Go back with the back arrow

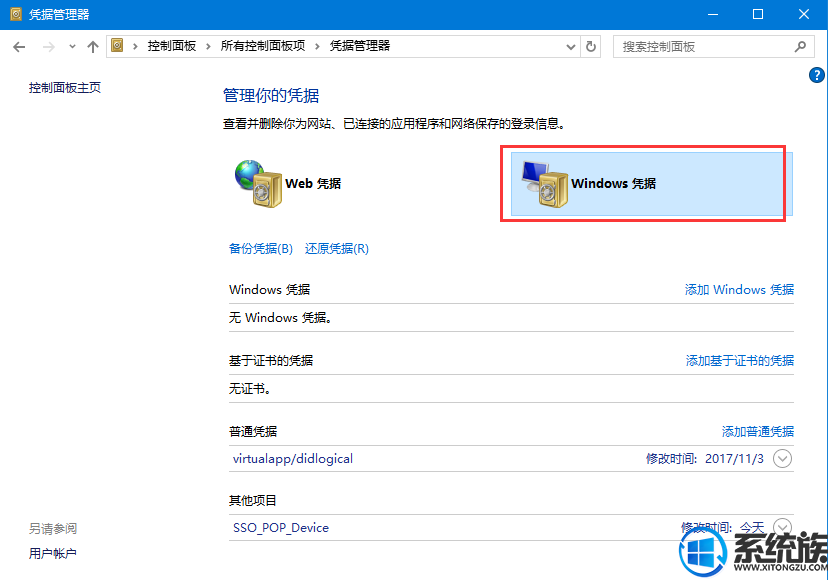[x=19, y=47]
